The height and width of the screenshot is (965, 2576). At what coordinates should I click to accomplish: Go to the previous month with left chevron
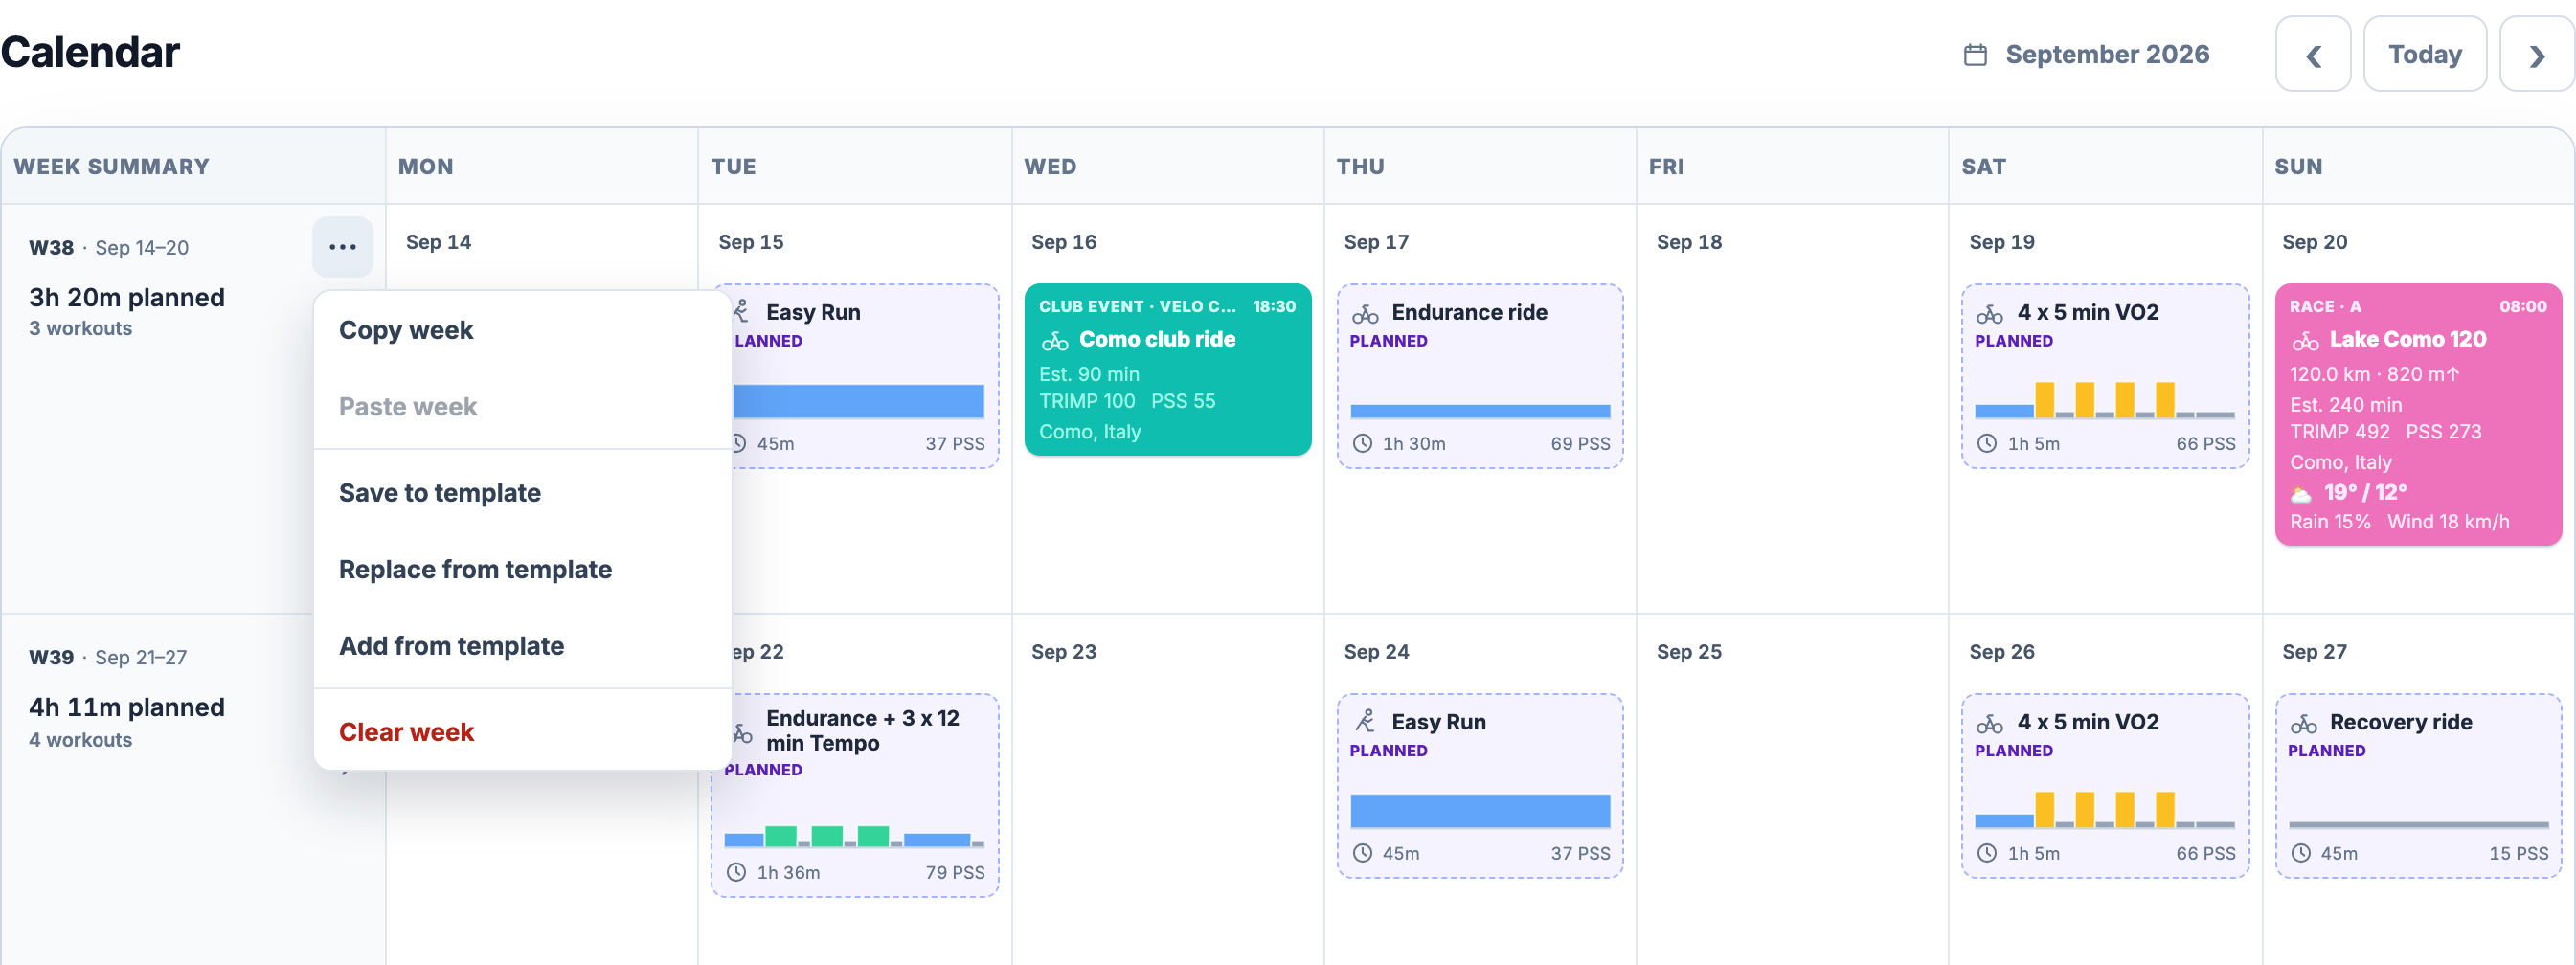coord(2313,55)
